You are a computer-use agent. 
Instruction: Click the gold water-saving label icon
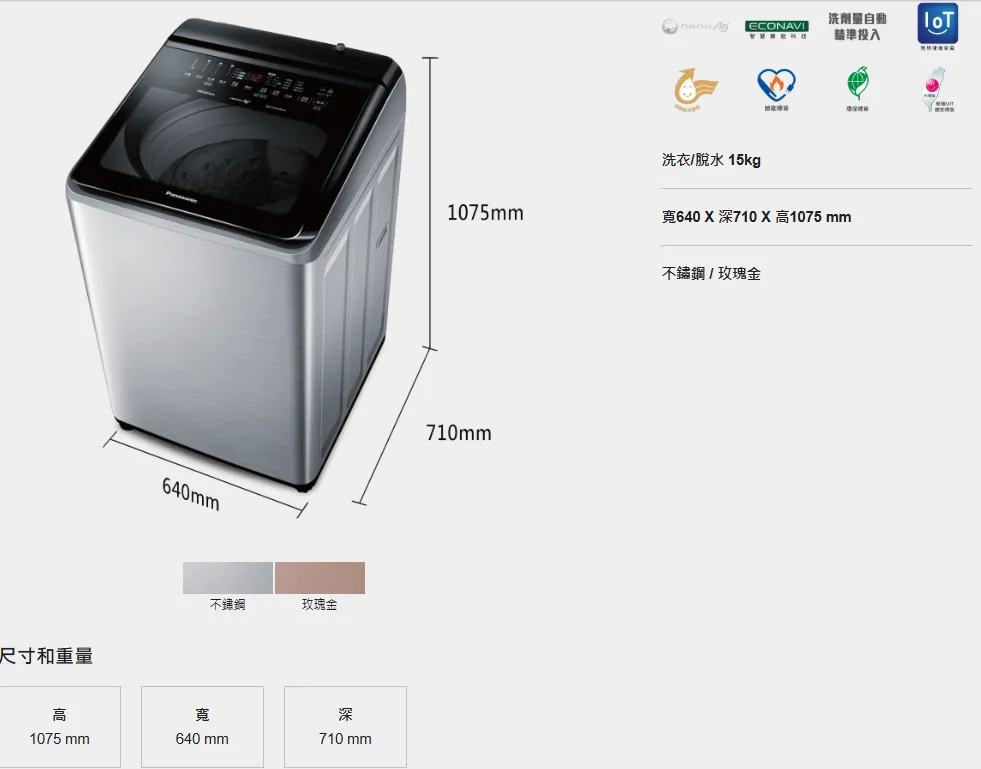tap(695, 89)
